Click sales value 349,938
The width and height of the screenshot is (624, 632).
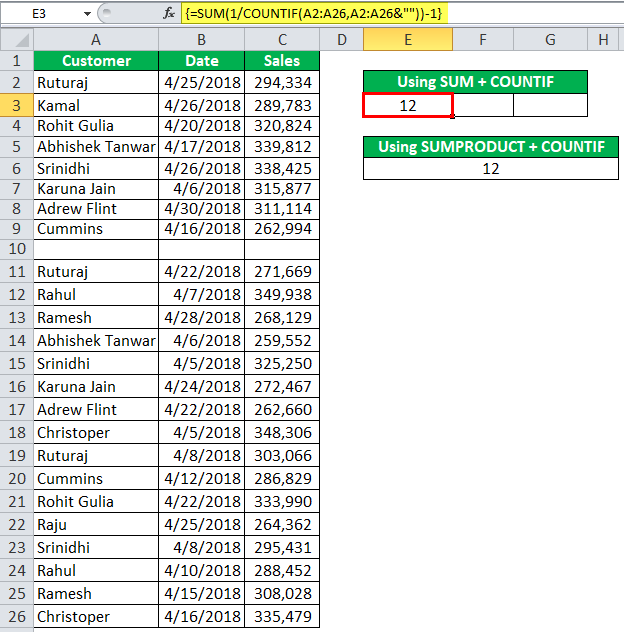pos(282,295)
